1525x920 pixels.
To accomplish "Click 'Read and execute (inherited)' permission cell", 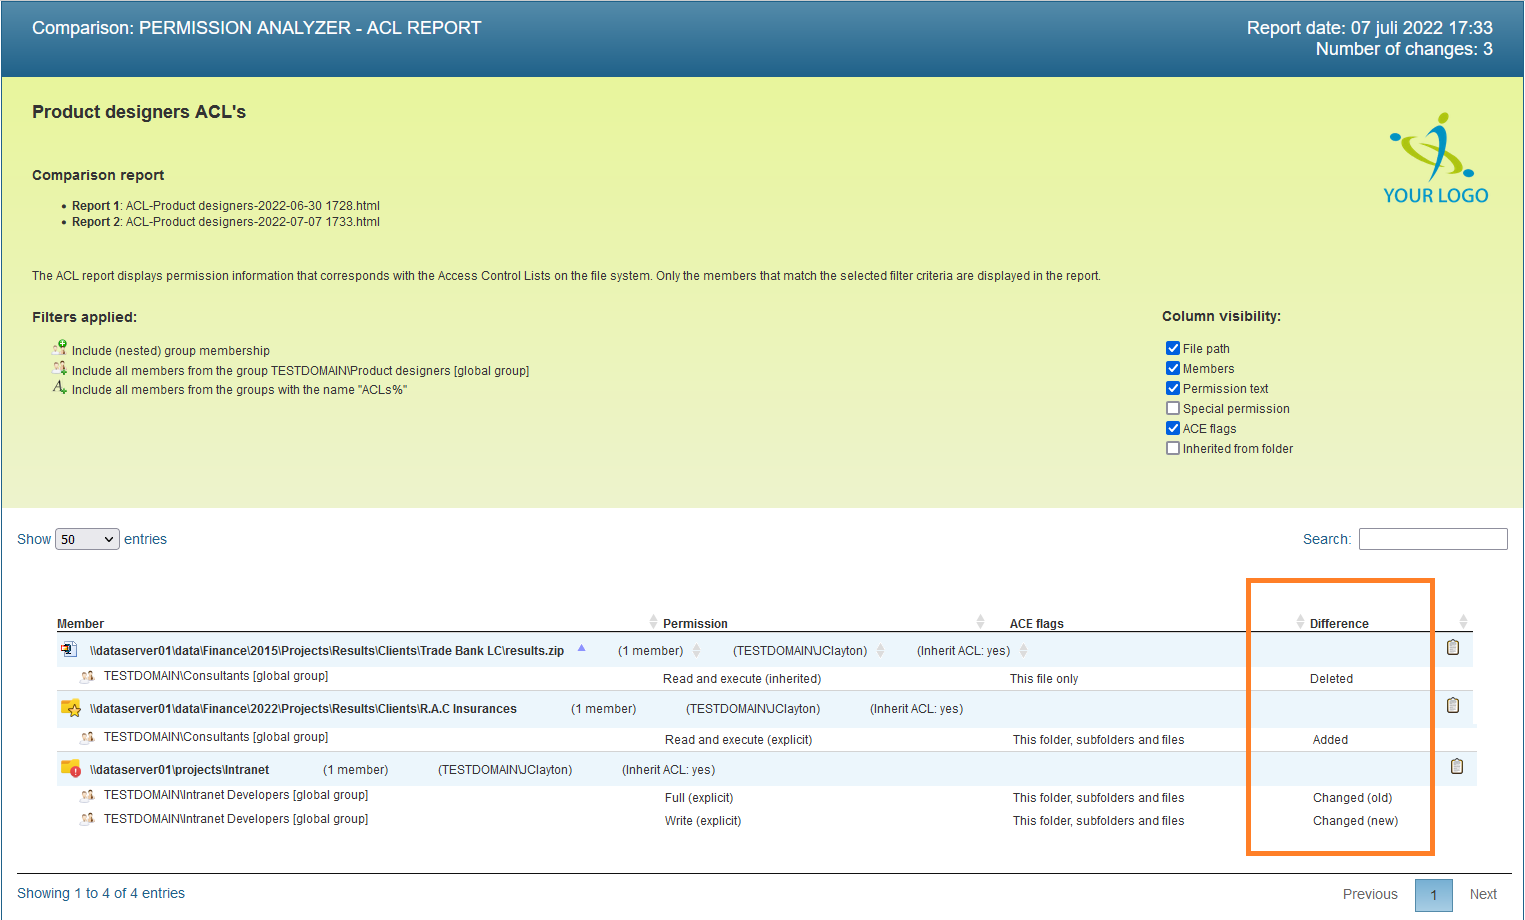I will (x=742, y=678).
